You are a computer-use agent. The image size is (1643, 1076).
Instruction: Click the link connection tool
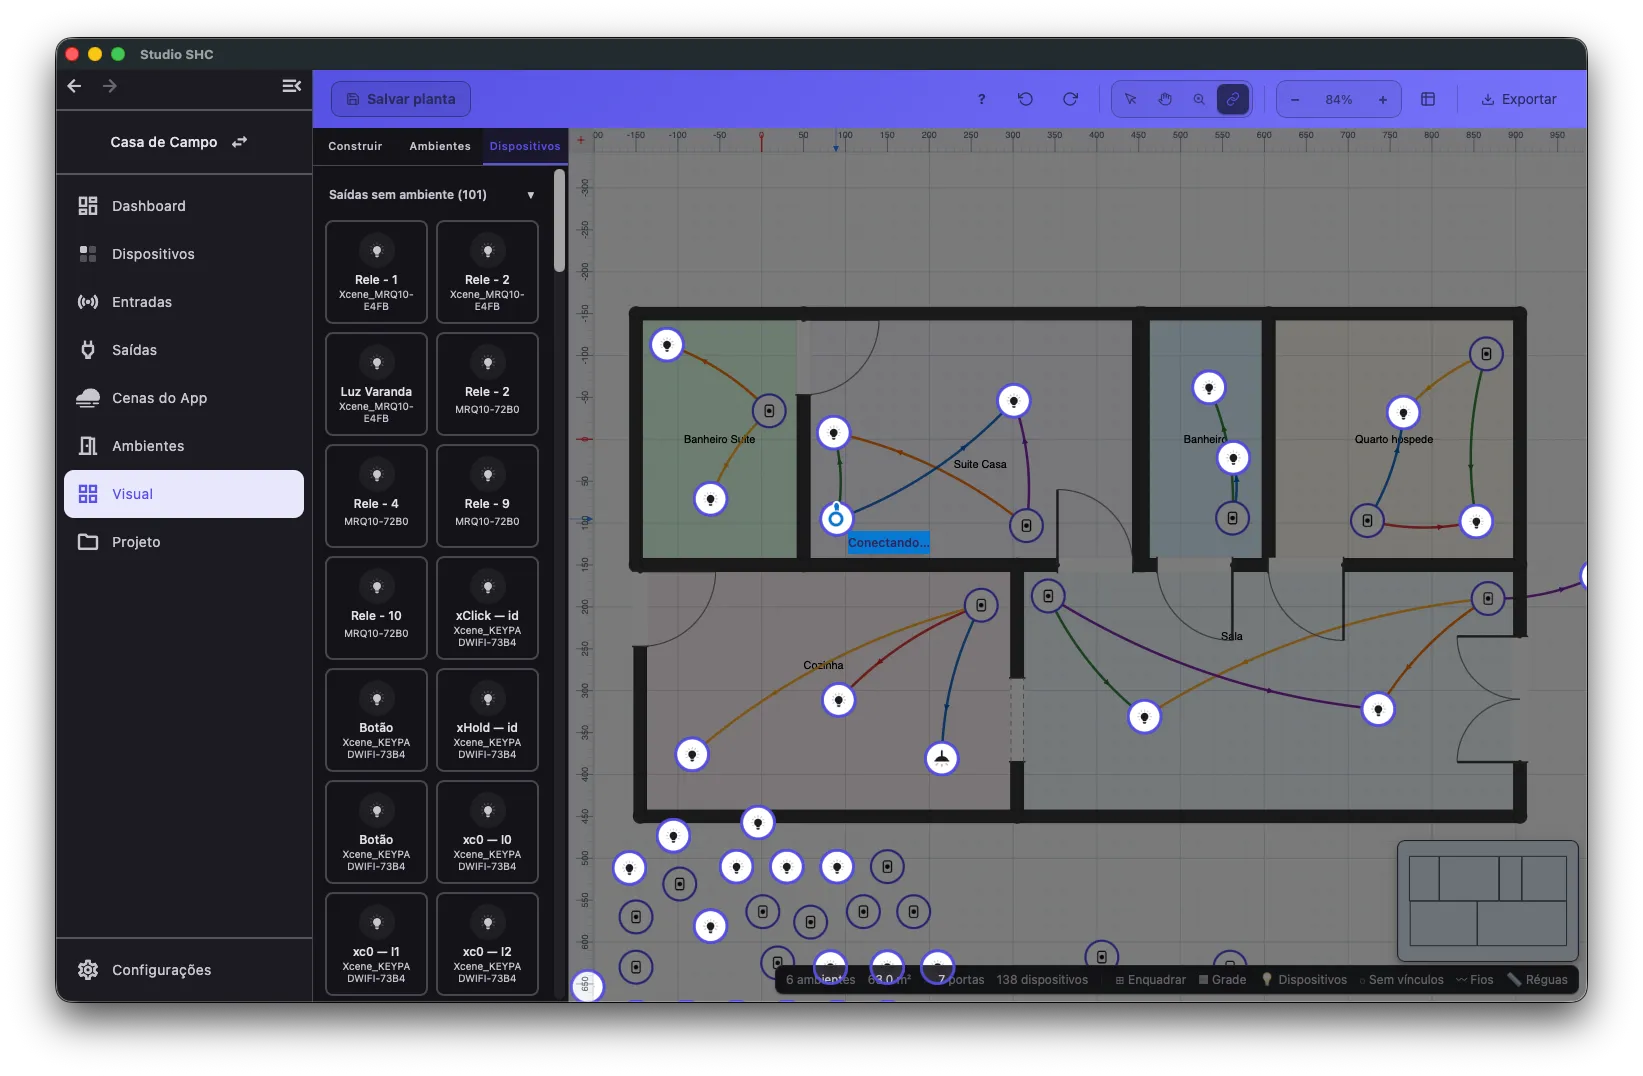[1233, 99]
